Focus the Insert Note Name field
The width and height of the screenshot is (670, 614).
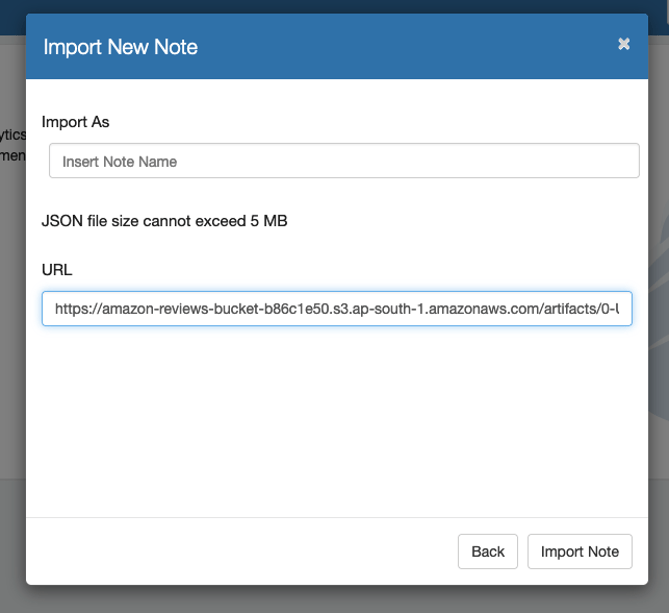[x=344, y=161]
